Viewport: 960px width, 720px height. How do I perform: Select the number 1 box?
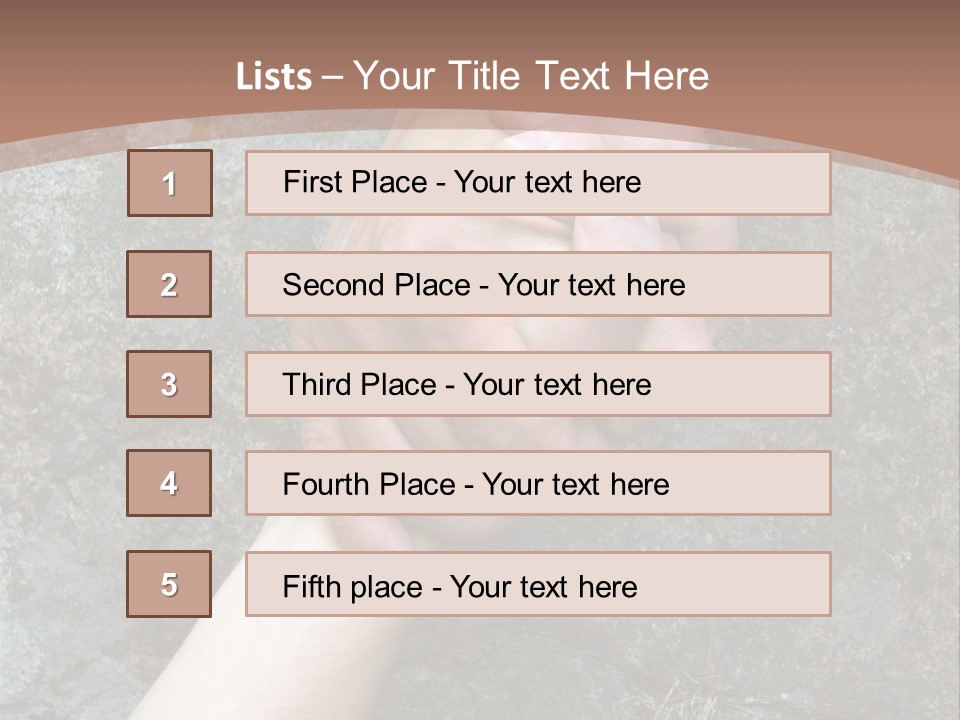(x=170, y=183)
